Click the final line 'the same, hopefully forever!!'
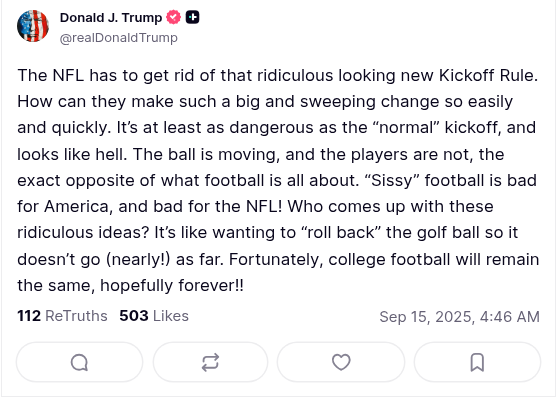Viewport: 557px width, 397px height. (x=130, y=285)
